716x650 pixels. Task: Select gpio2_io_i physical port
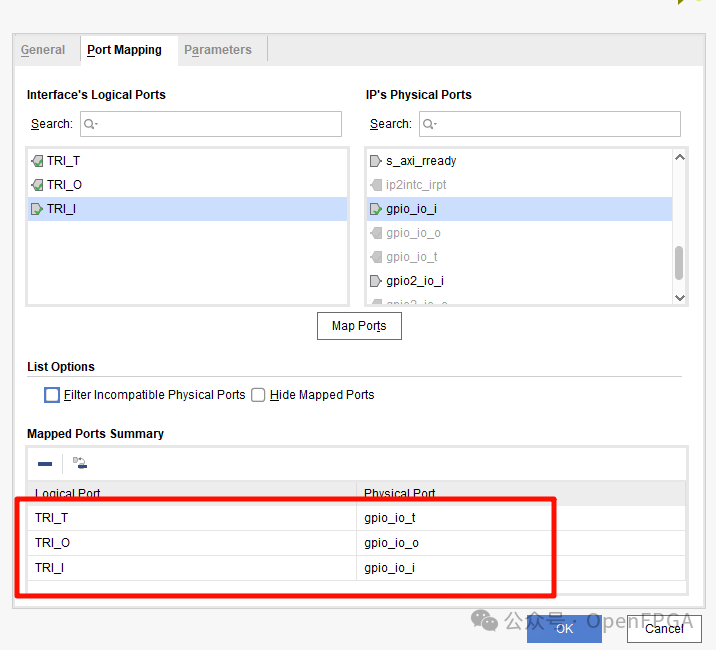519,280
